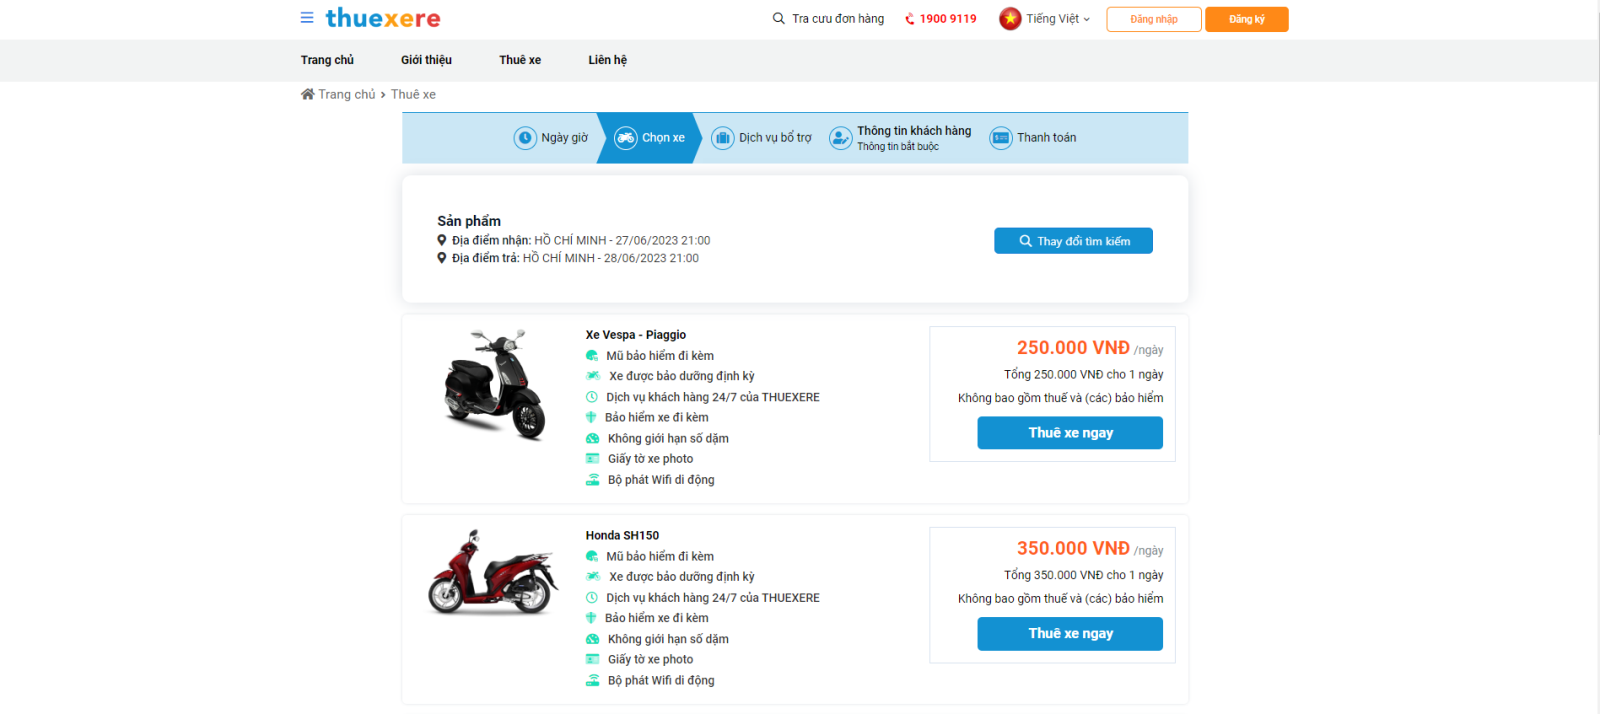Click the Đăng nhập button

(1154, 19)
